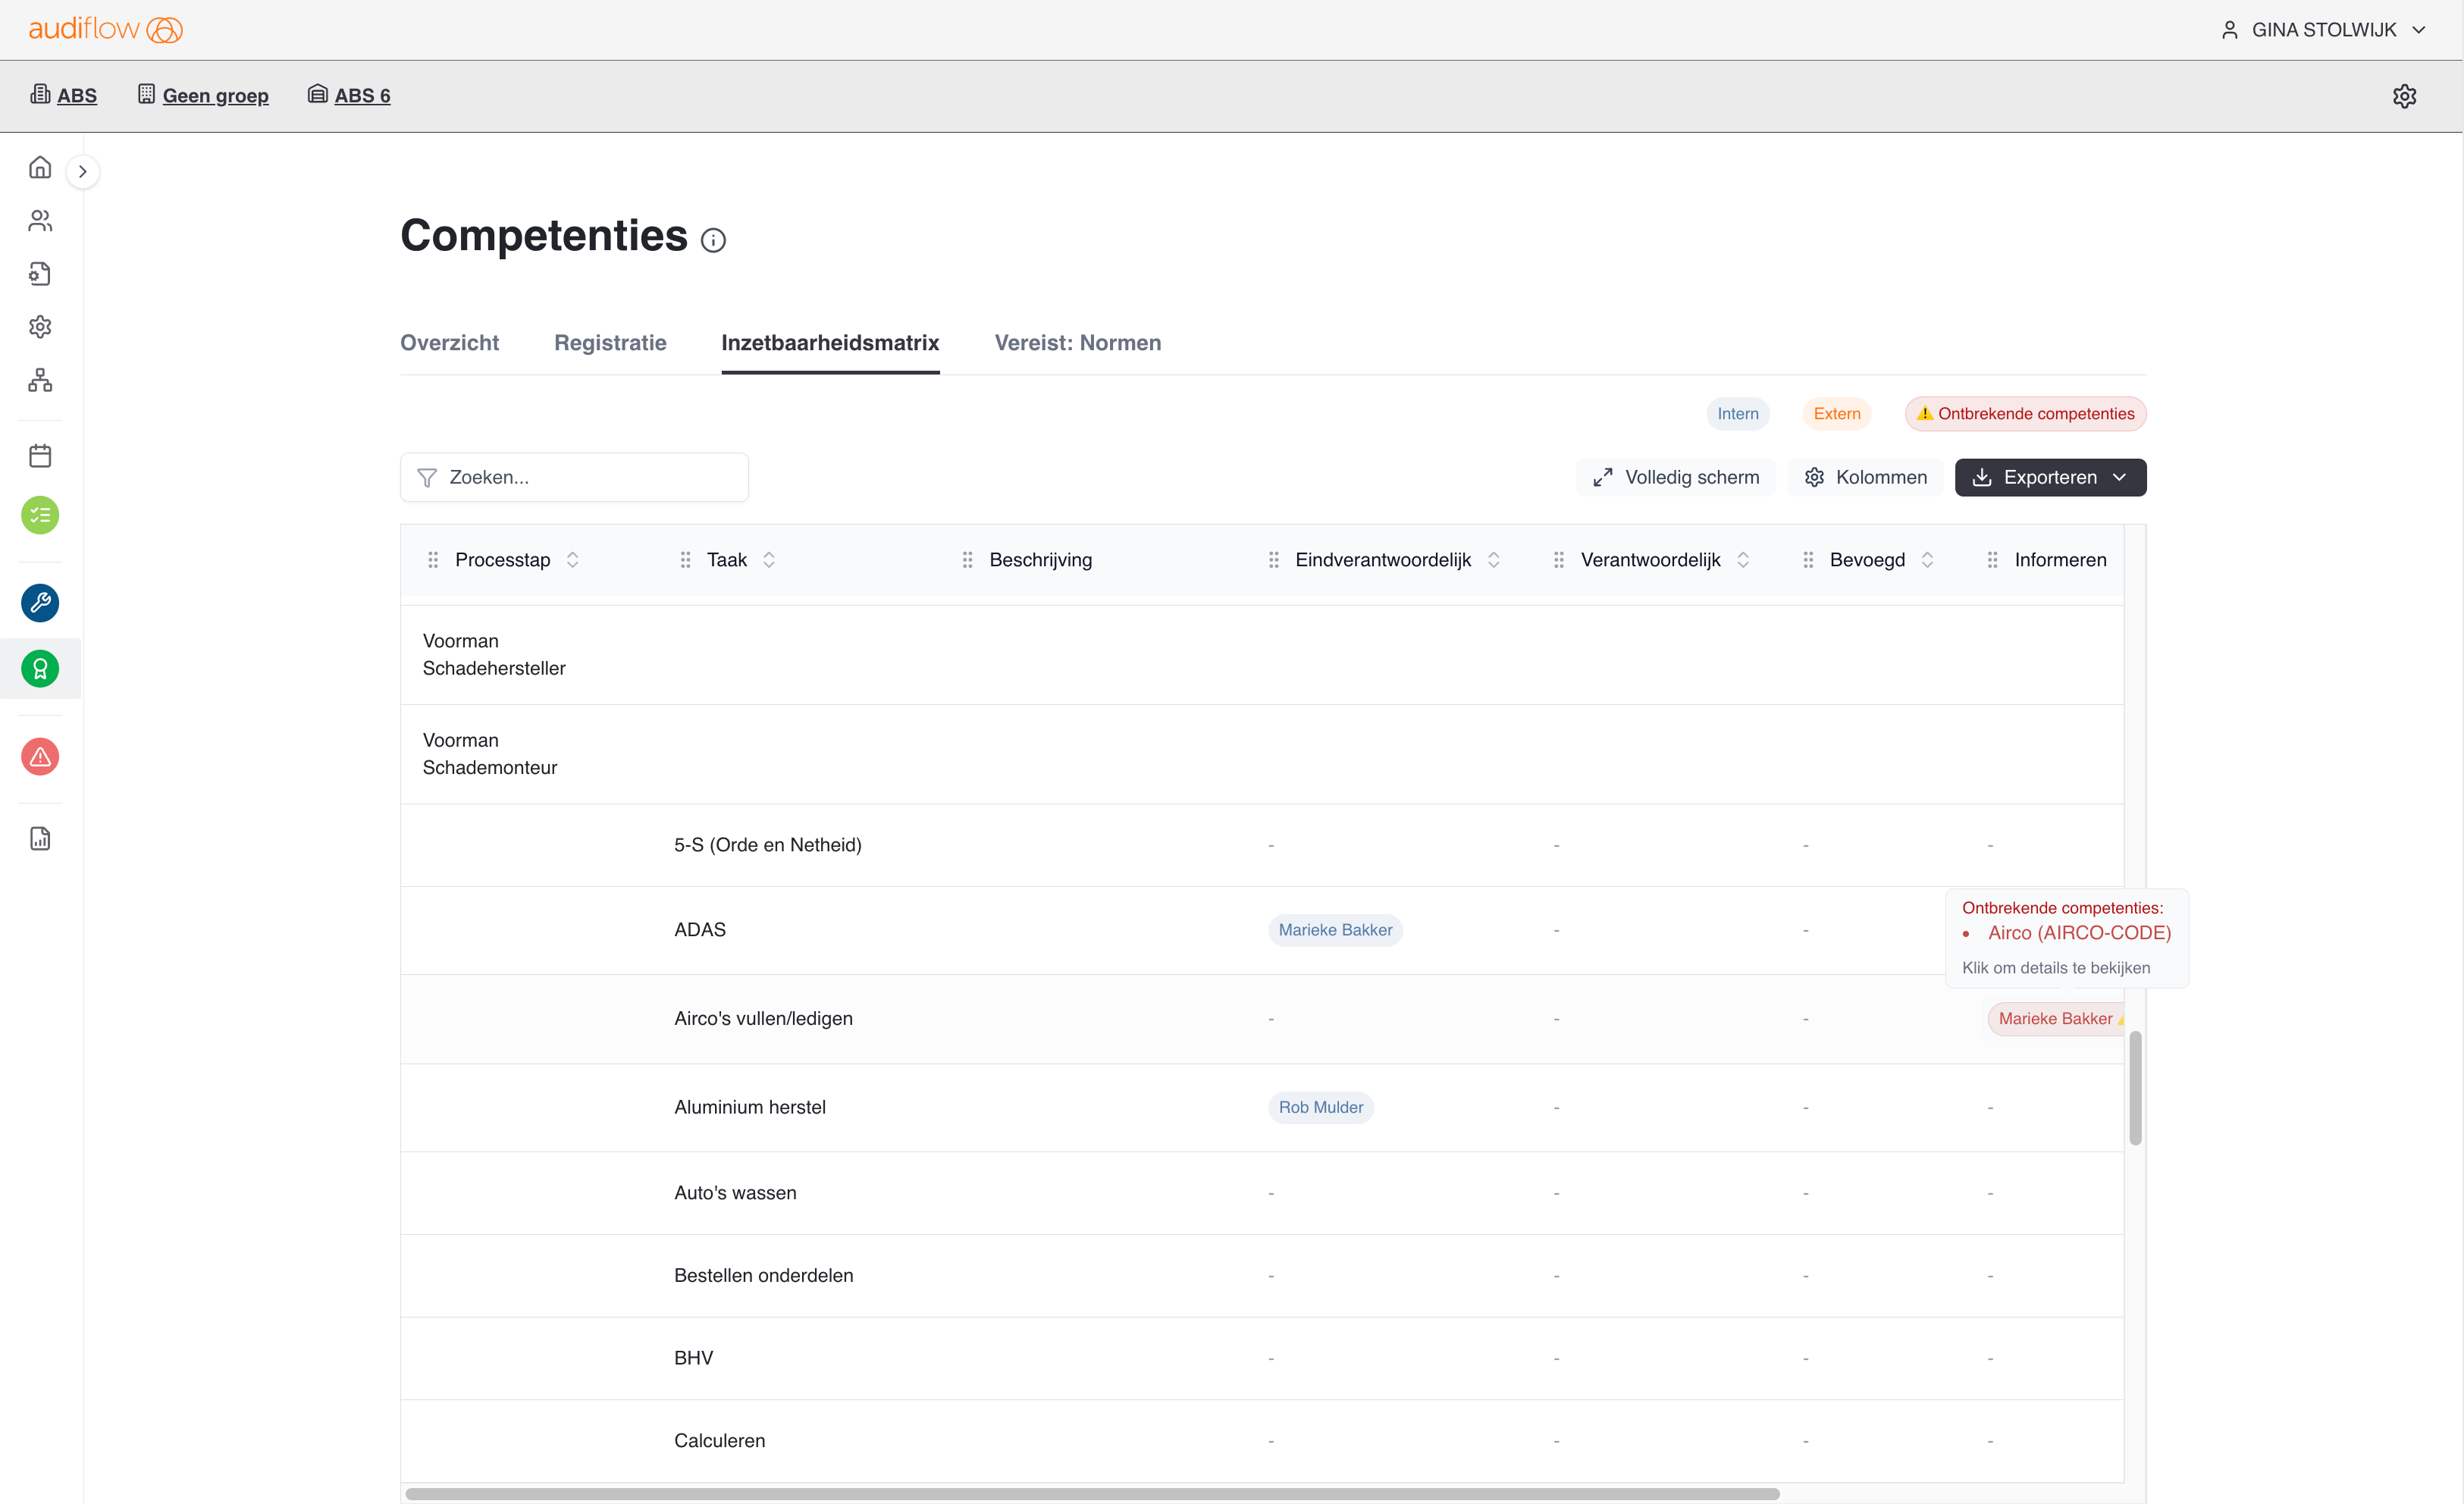
Task: Click the info icon beside Competenties
Action: point(713,240)
